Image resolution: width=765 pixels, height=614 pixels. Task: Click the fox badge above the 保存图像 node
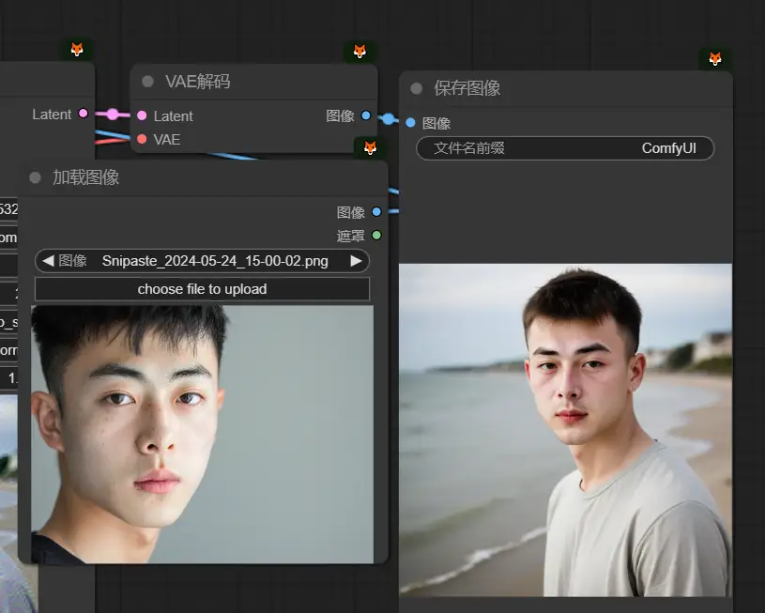click(x=715, y=59)
